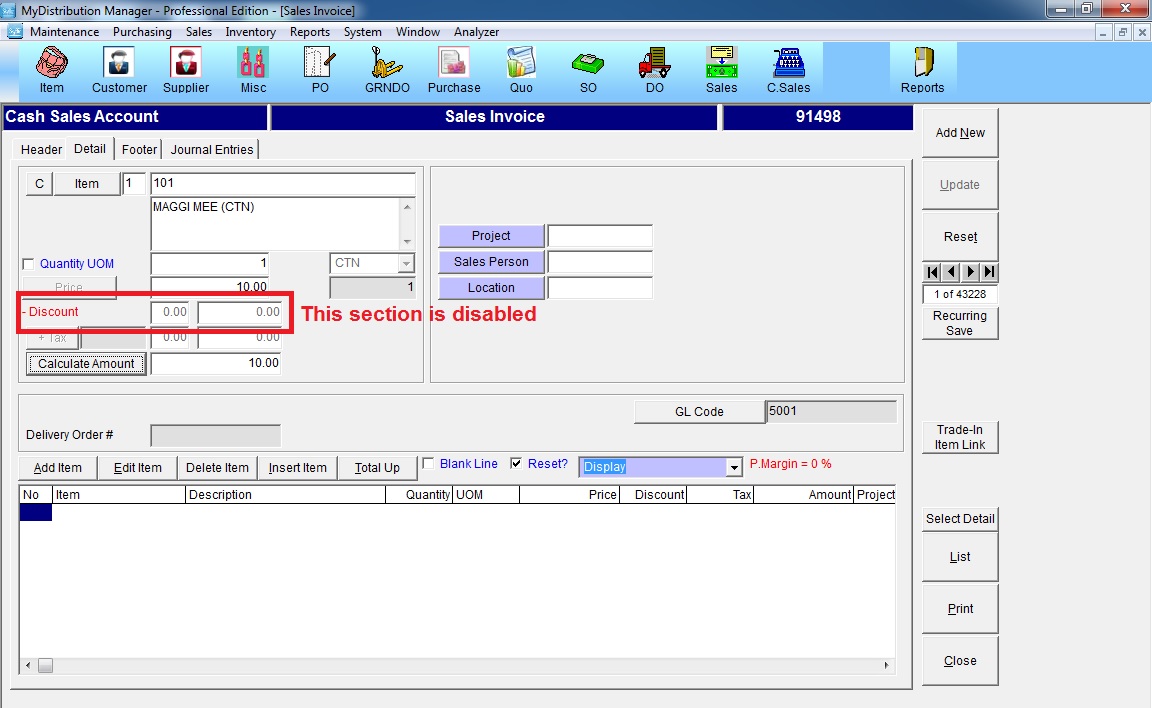Open the C.Sales cash register icon
The width and height of the screenshot is (1152, 708).
point(788,68)
